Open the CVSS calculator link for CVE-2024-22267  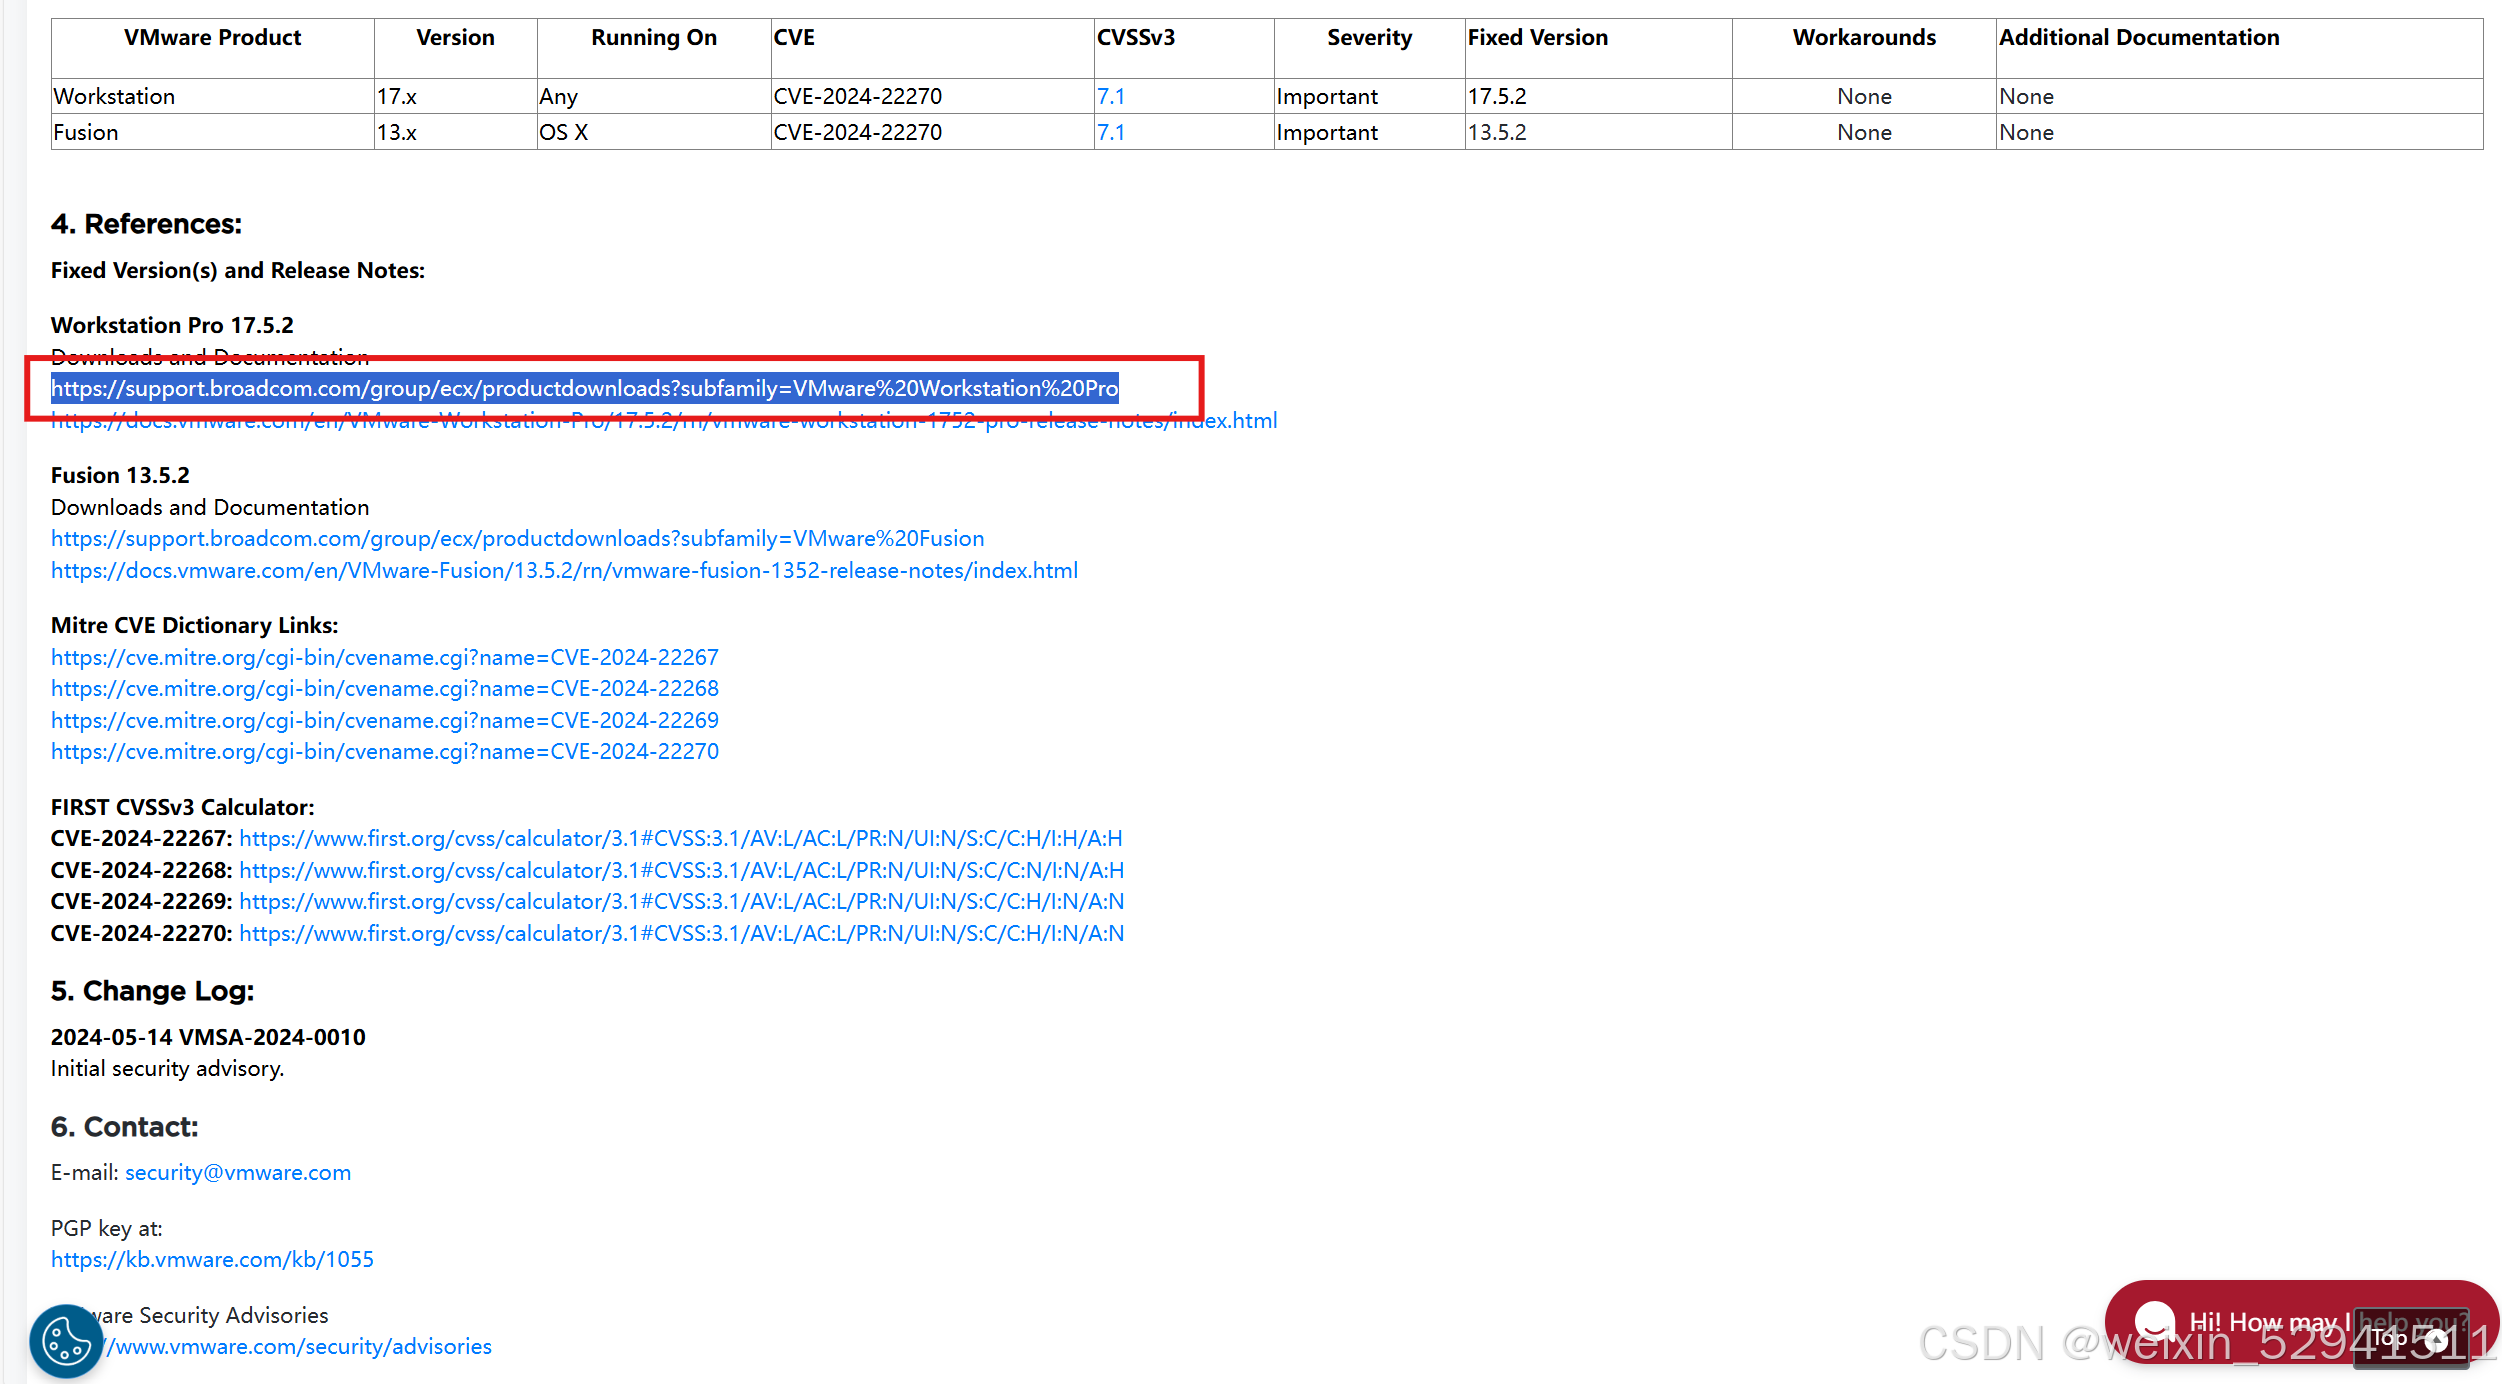[680, 839]
